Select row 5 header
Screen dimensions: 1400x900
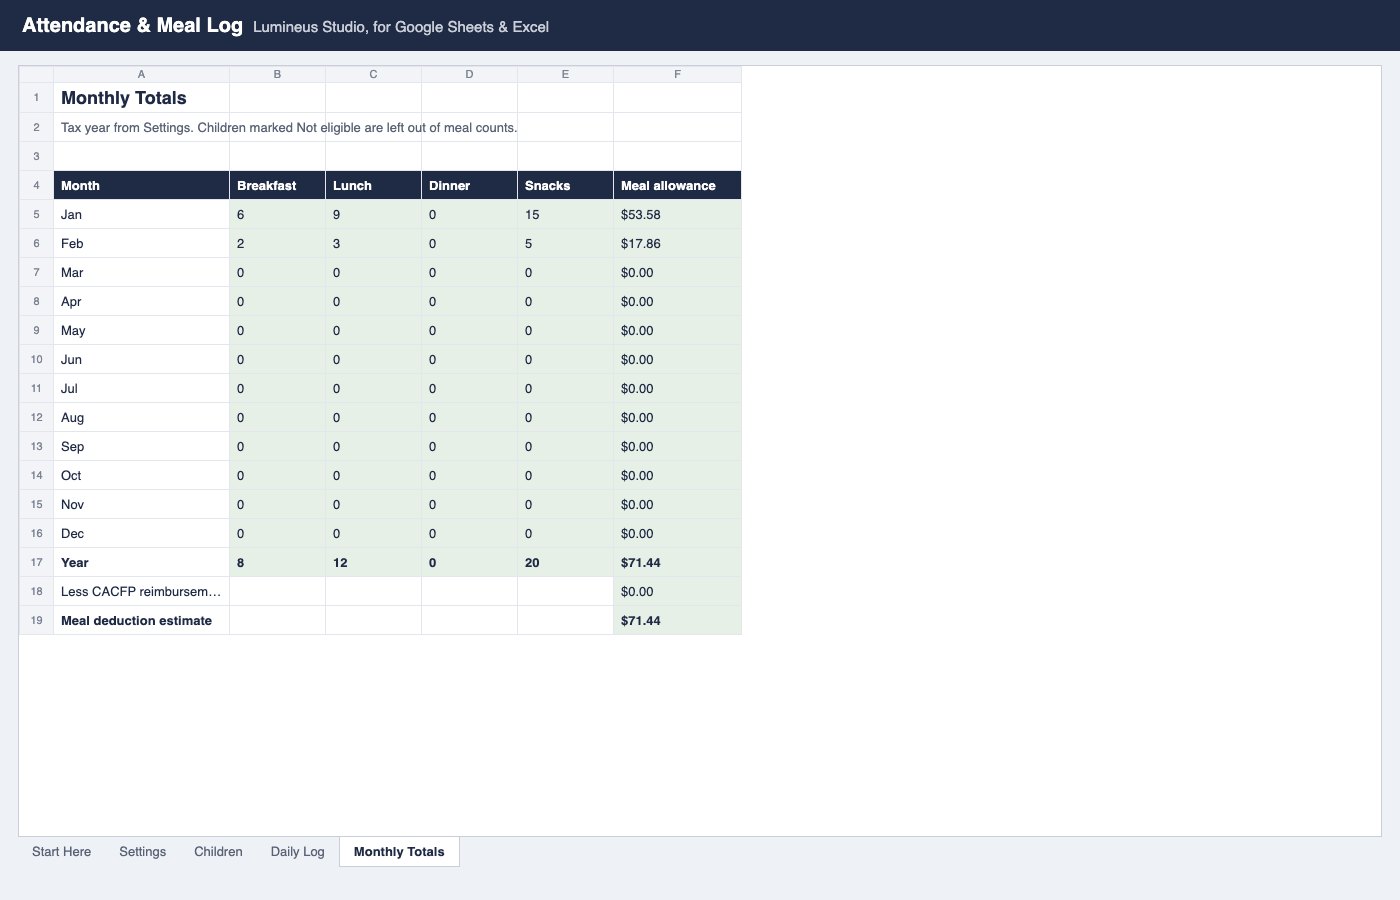(36, 215)
